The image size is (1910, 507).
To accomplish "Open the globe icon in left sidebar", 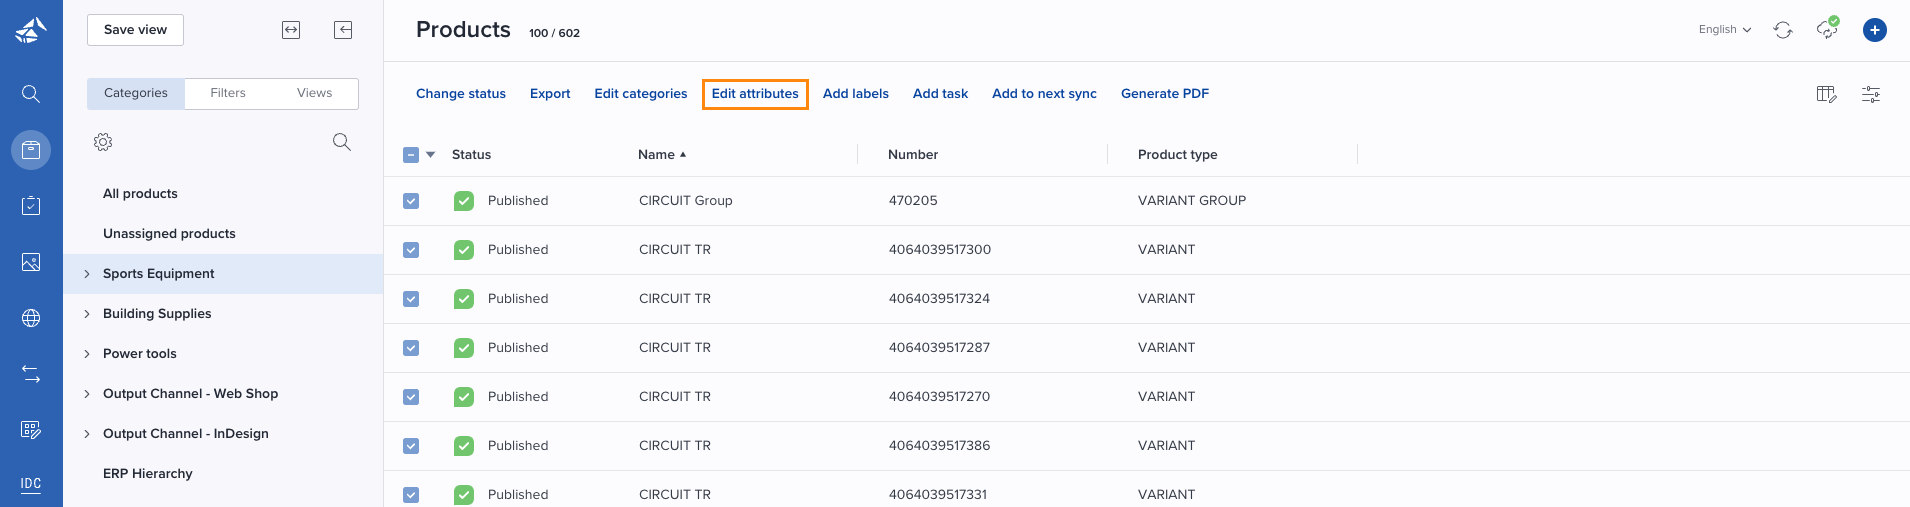I will point(31,318).
